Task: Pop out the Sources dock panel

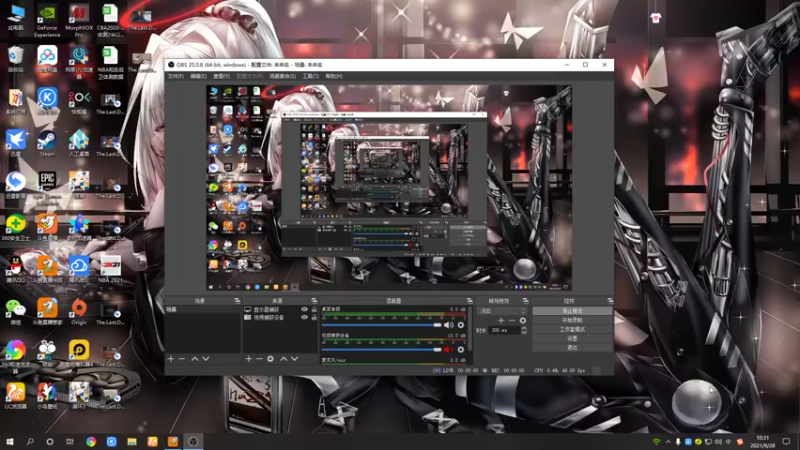Action: click(314, 301)
